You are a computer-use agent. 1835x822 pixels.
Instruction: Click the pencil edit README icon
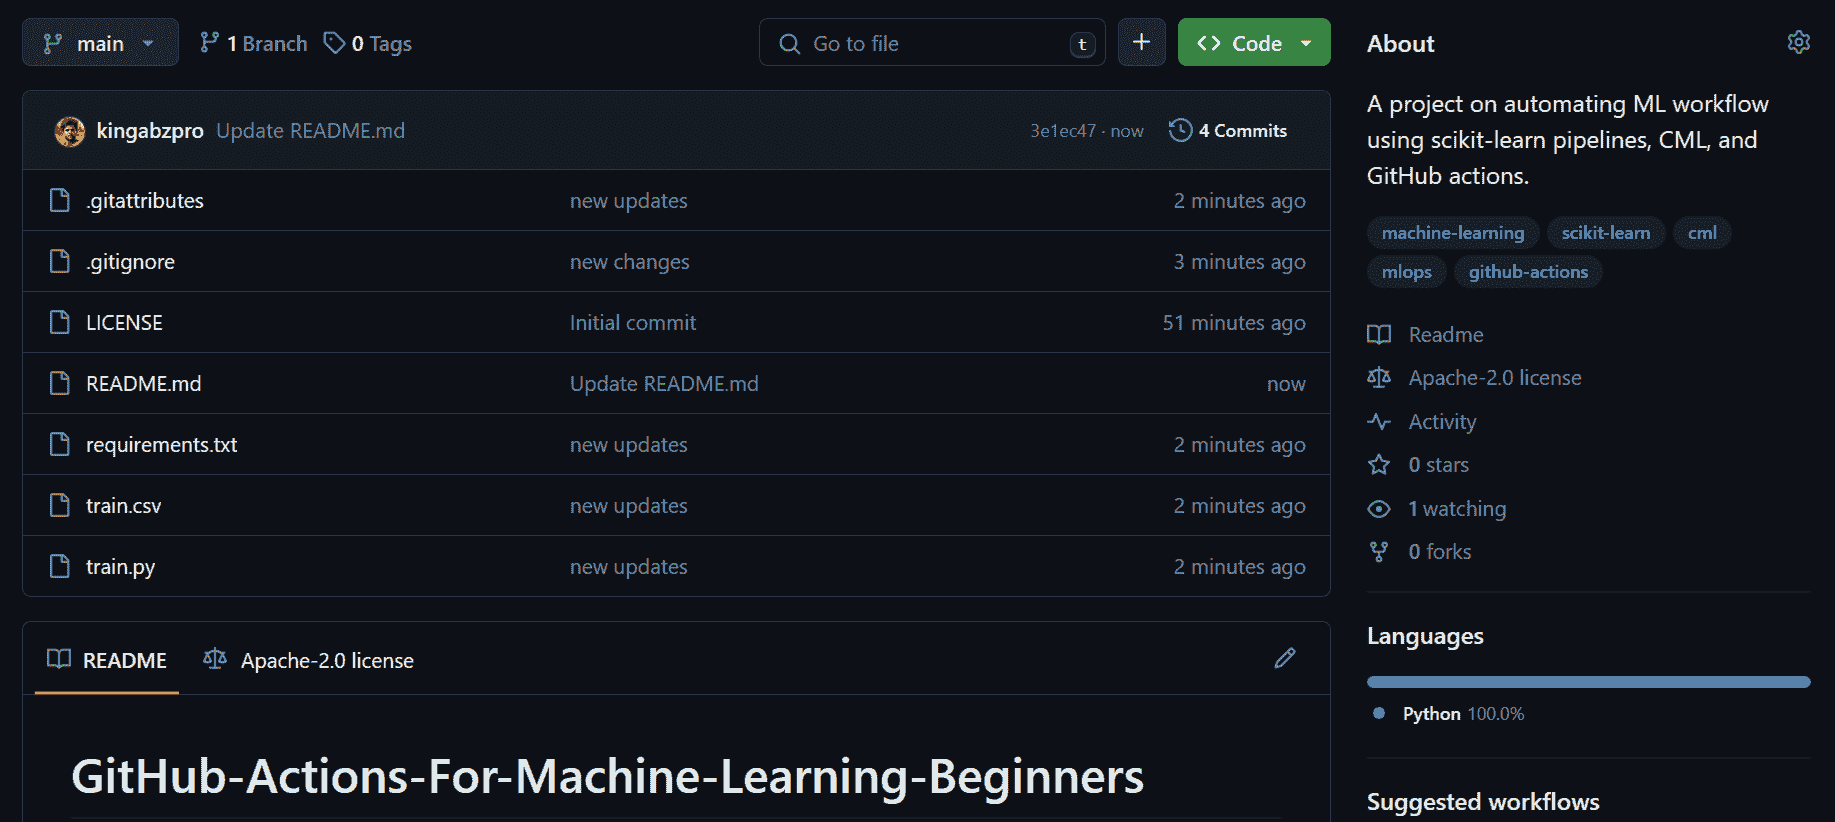click(x=1285, y=658)
